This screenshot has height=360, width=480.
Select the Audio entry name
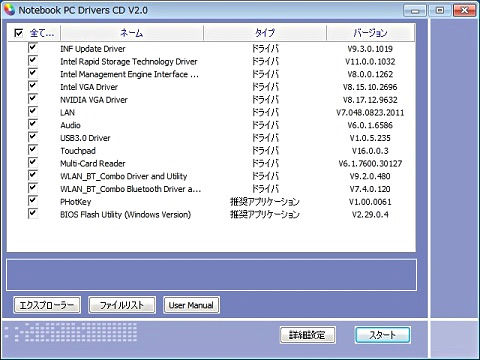[x=70, y=125]
